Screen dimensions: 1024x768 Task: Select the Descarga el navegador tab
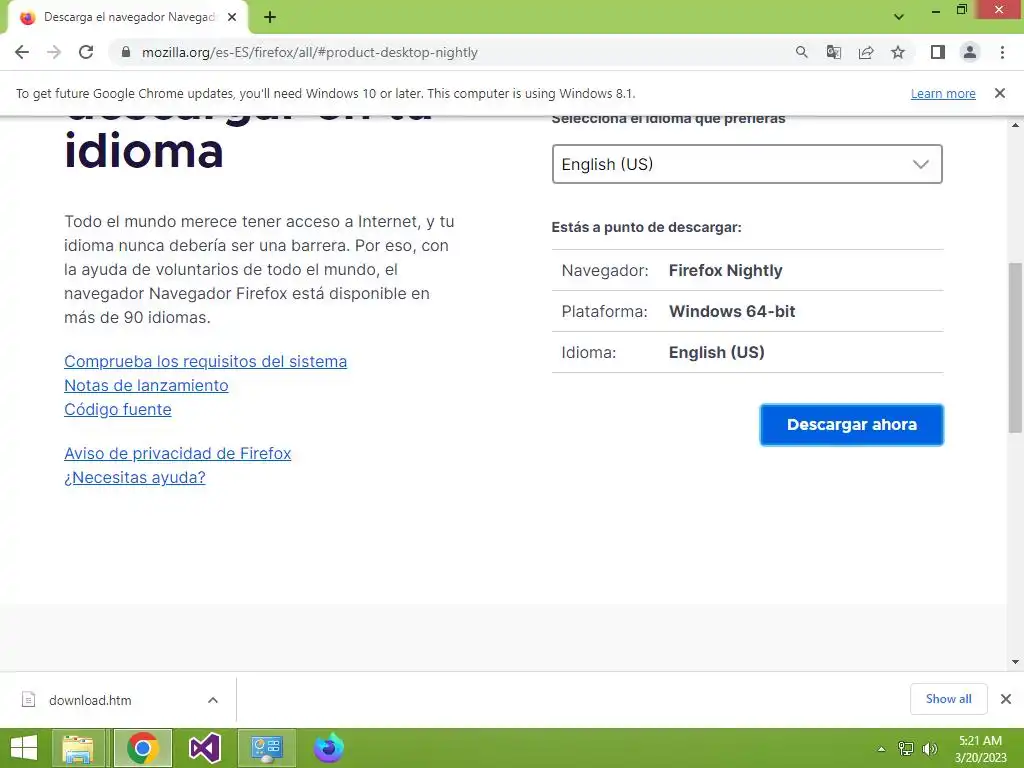click(x=128, y=18)
